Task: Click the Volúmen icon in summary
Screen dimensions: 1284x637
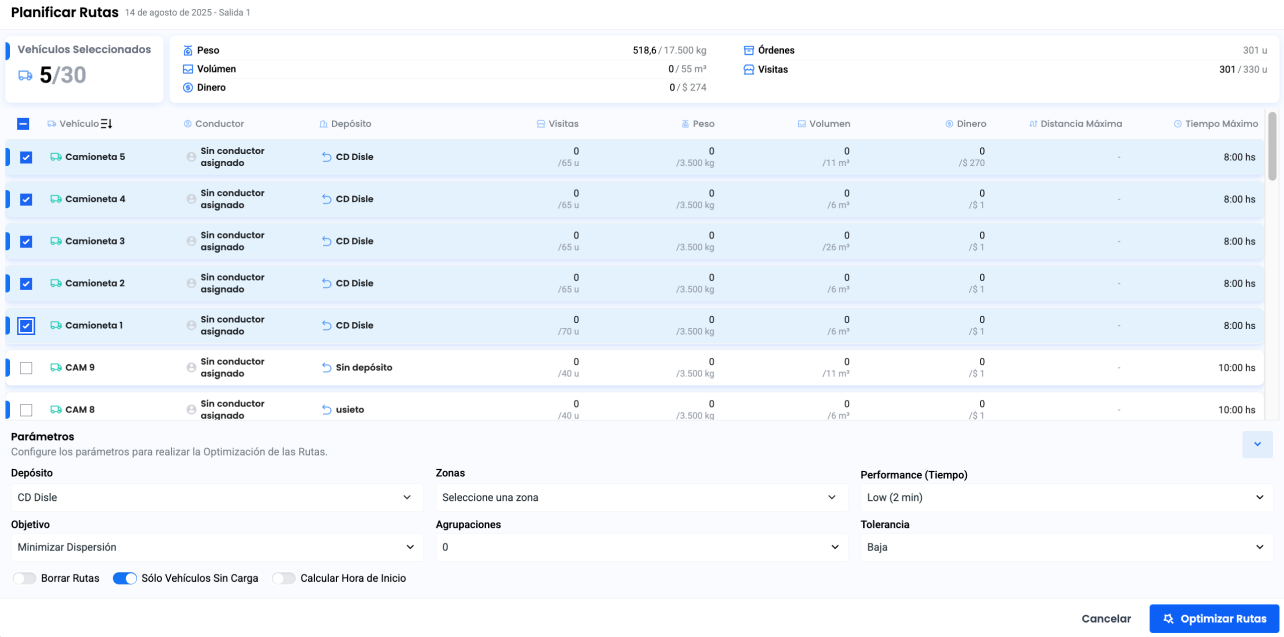Action: click(x=188, y=69)
